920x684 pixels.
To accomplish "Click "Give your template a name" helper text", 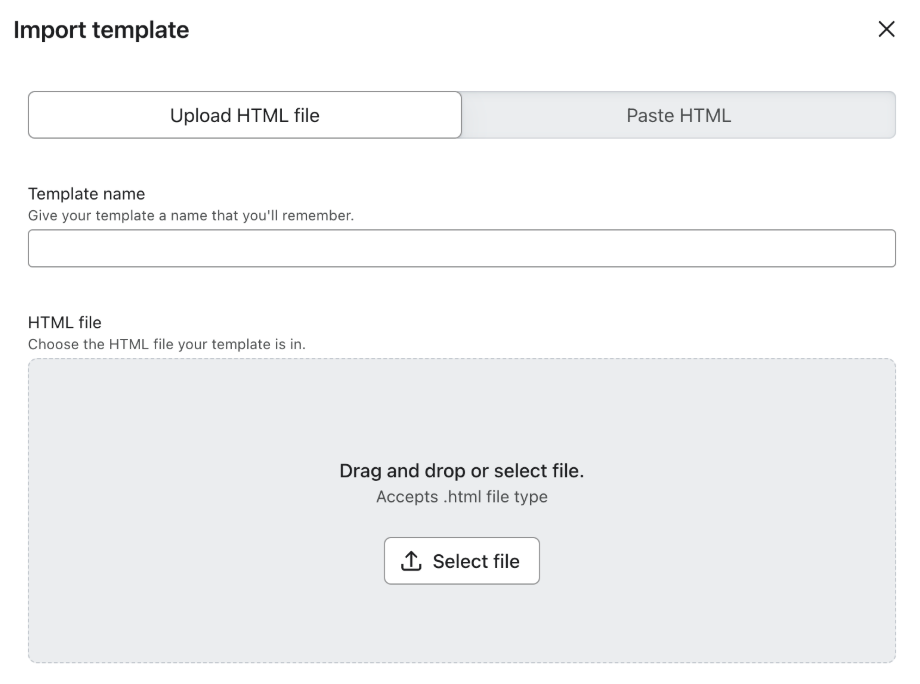I will 190,214.
